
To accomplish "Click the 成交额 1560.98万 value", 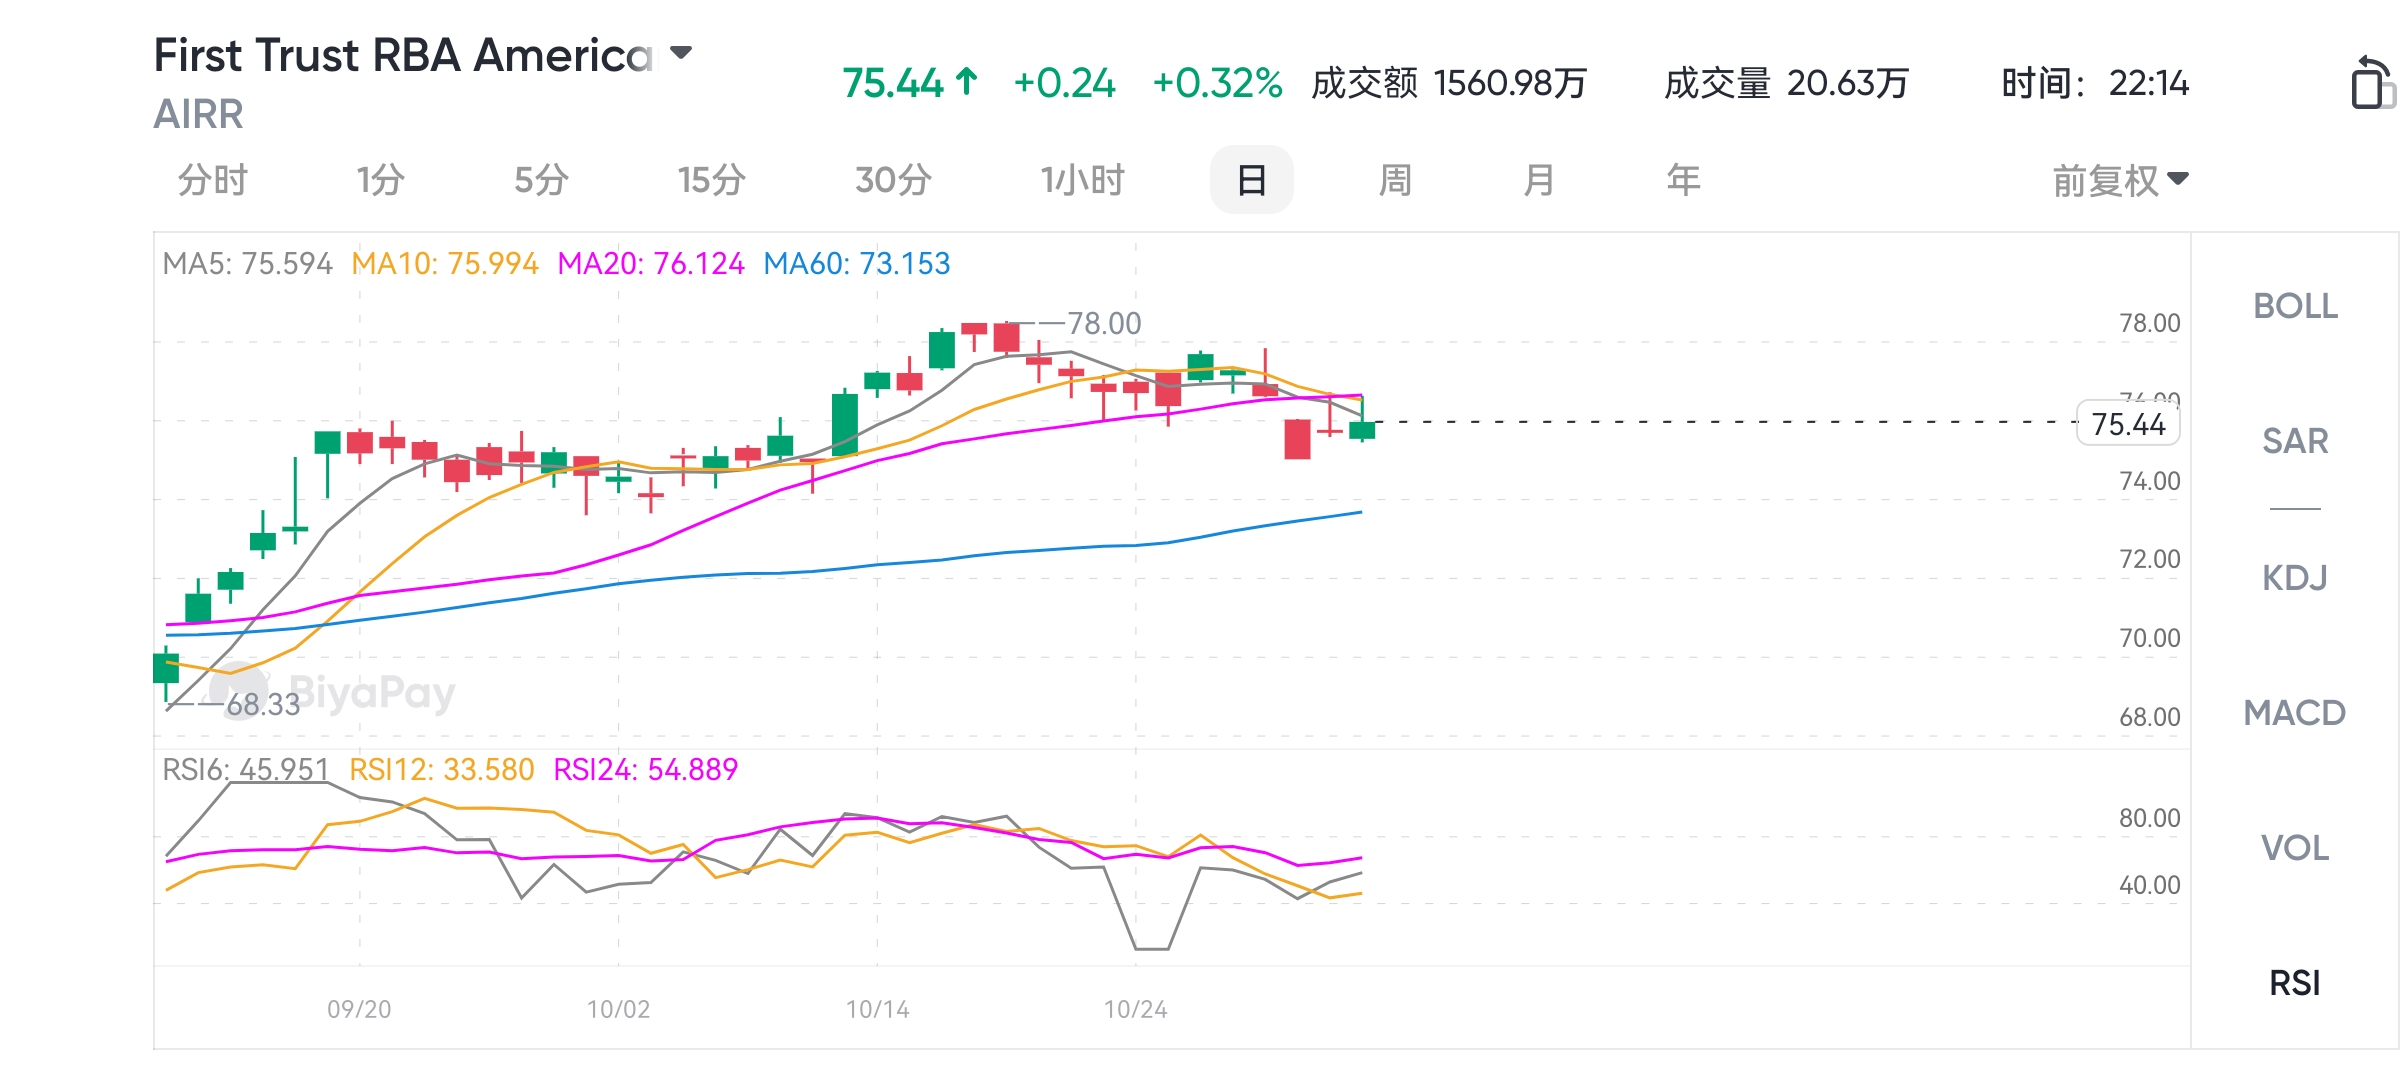I will tap(1449, 83).
